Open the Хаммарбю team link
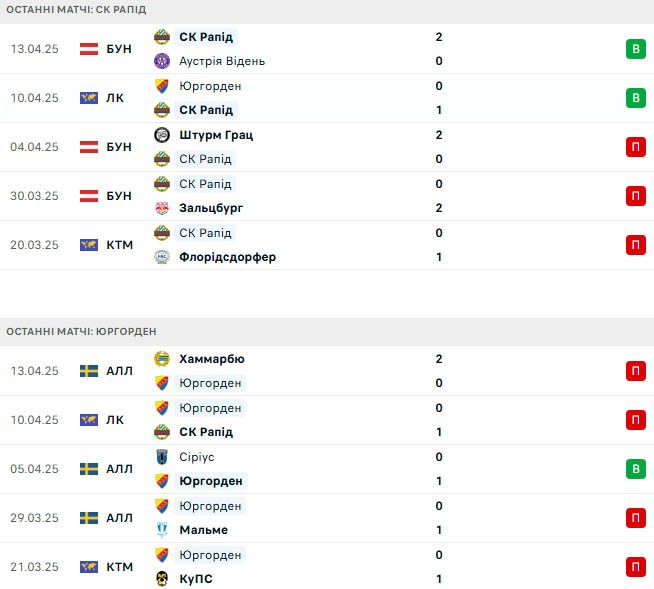This screenshot has width=654, height=589. tap(212, 359)
